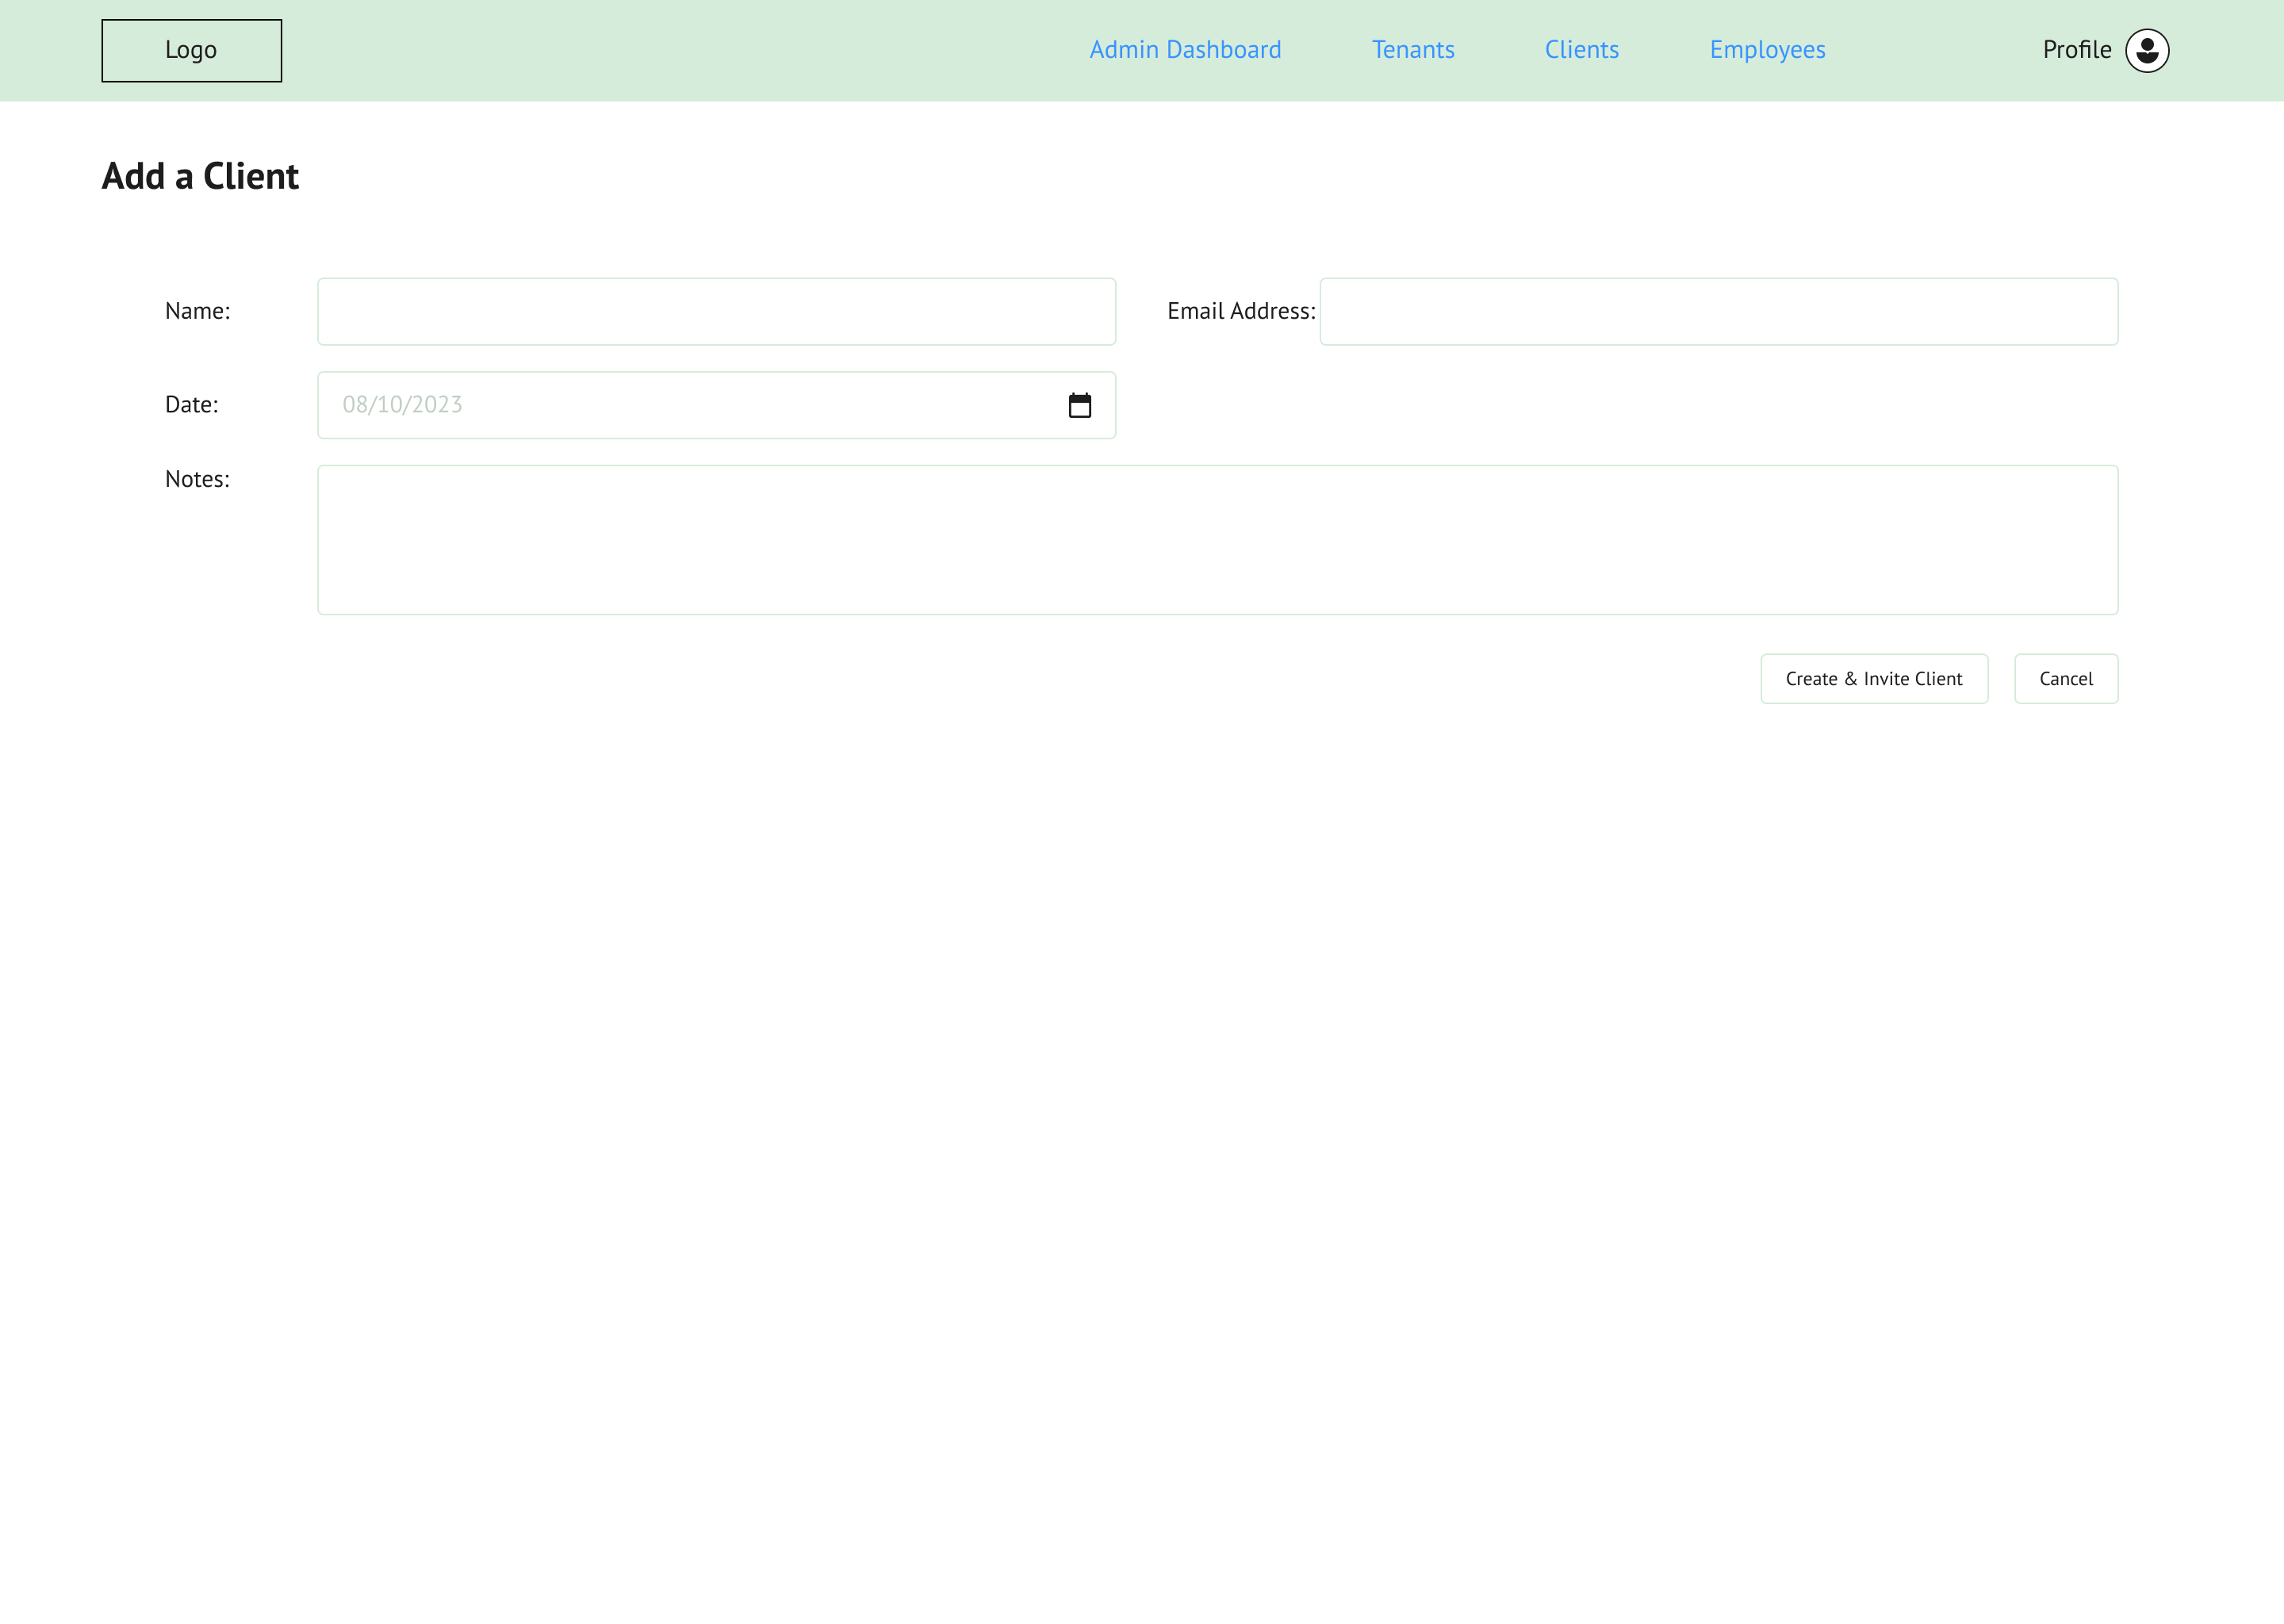Click the profile avatar icon
This screenshot has height=1624, width=2284.
(2146, 50)
